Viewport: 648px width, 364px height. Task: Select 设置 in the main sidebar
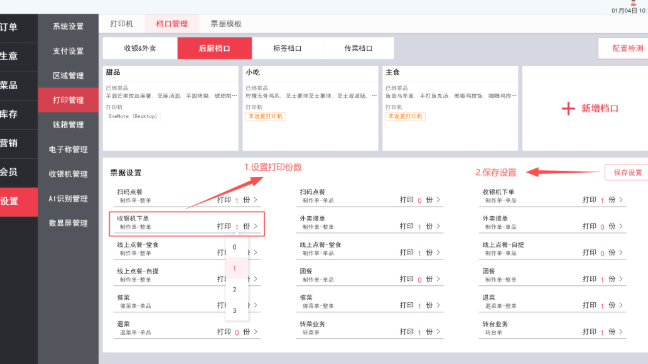click(x=19, y=202)
